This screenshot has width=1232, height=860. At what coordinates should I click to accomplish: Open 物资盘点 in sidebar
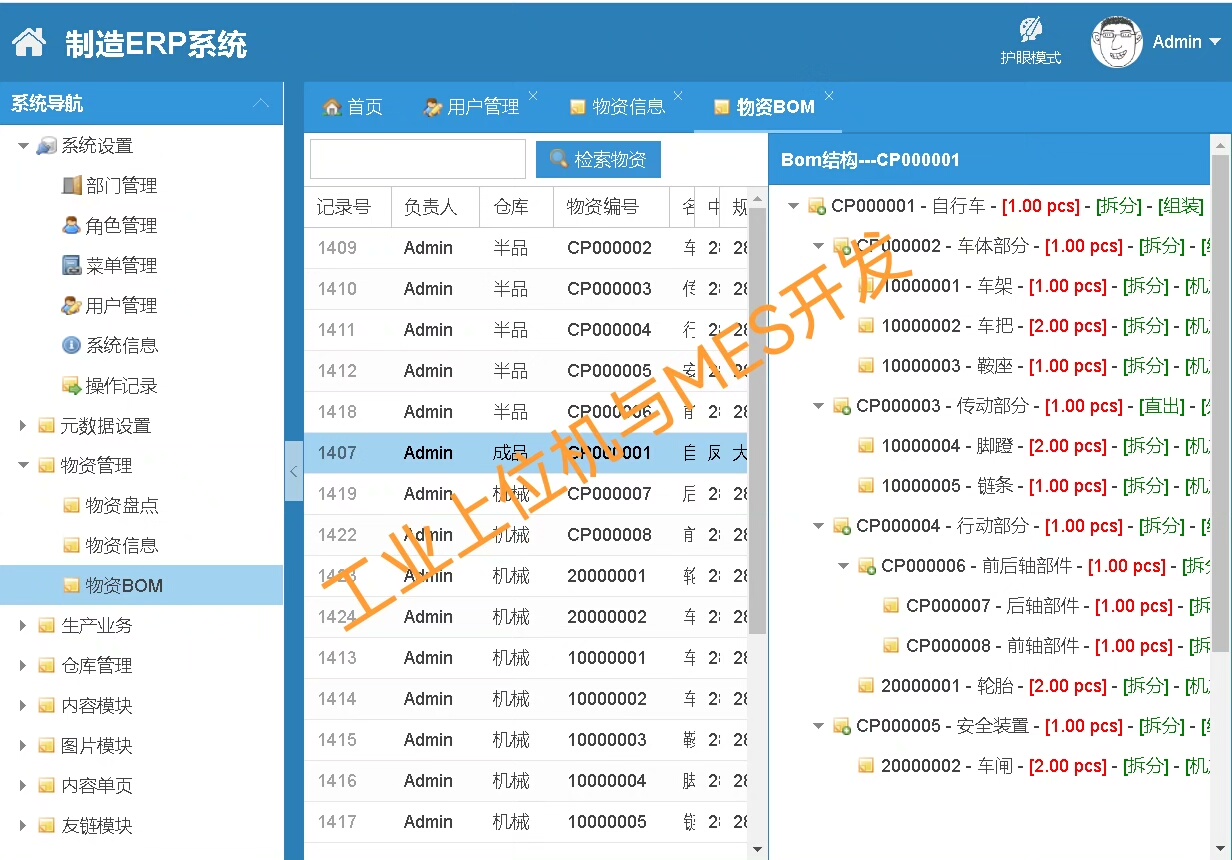tap(122, 506)
